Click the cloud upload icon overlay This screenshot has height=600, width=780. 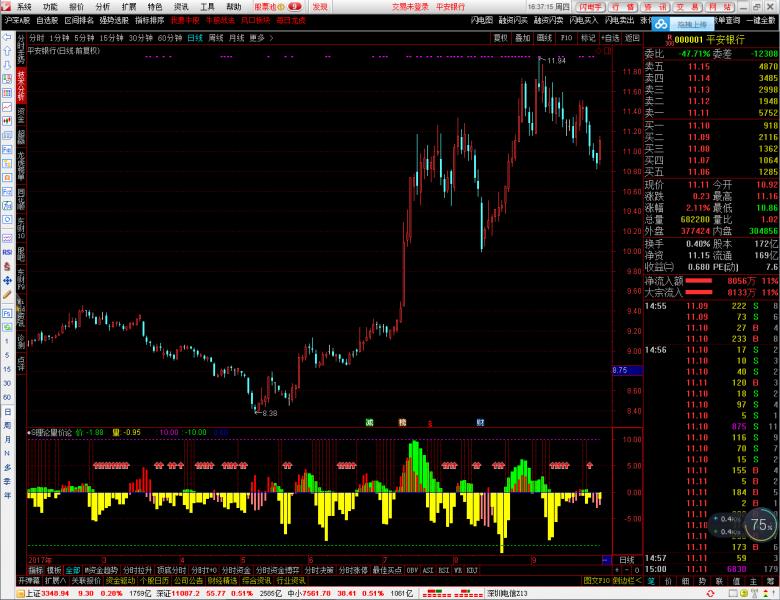[x=661, y=24]
